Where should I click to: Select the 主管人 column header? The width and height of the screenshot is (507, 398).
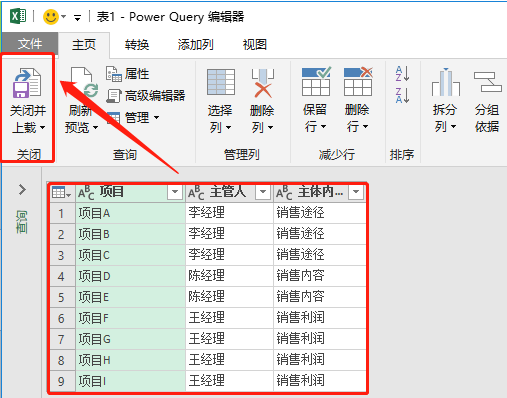(230, 192)
